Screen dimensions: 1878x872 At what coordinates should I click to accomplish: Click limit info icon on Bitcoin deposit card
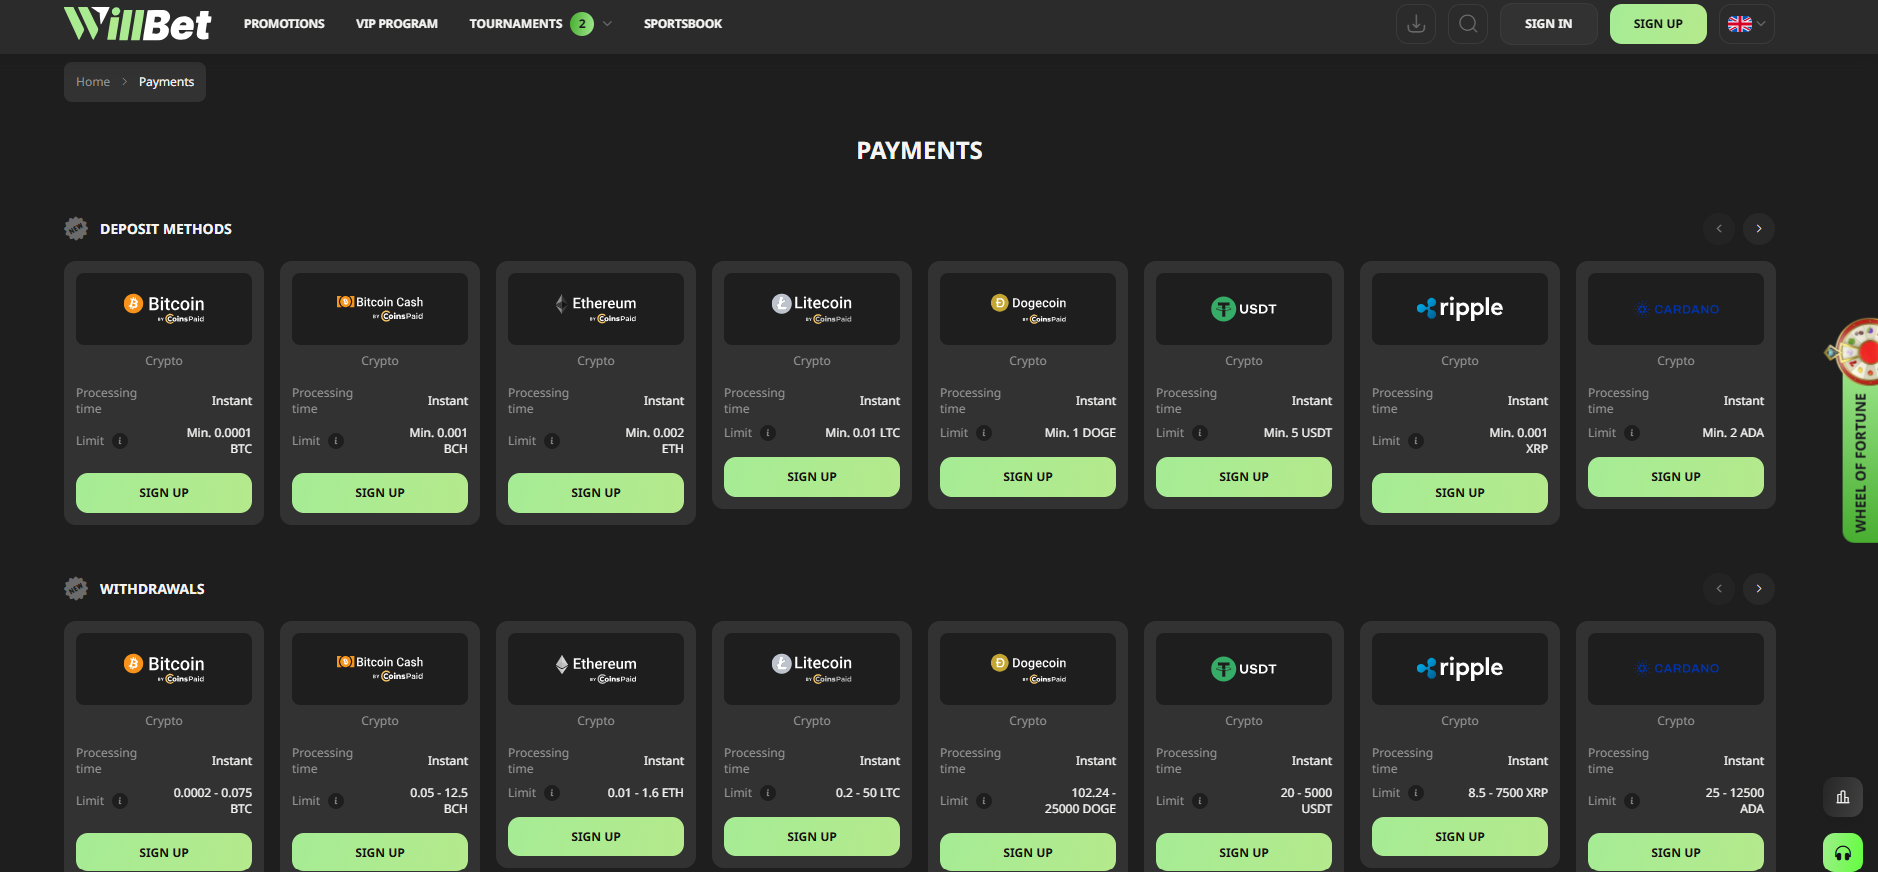pos(120,441)
